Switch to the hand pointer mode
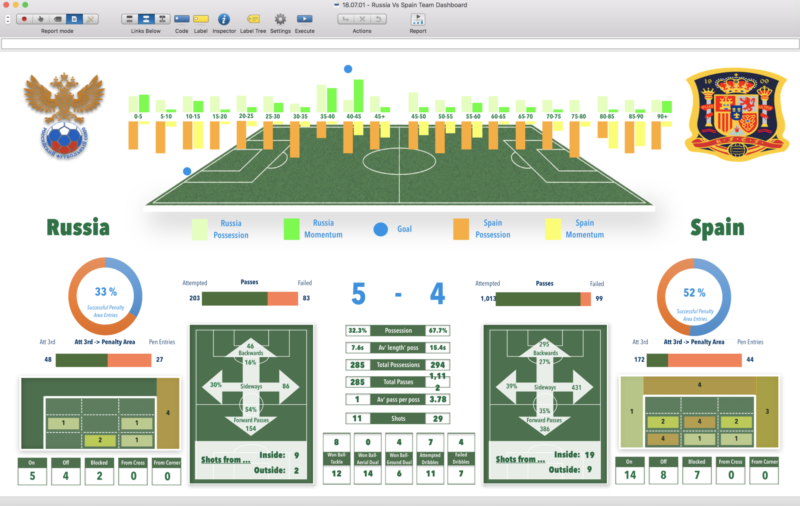800x506 pixels. point(40,19)
